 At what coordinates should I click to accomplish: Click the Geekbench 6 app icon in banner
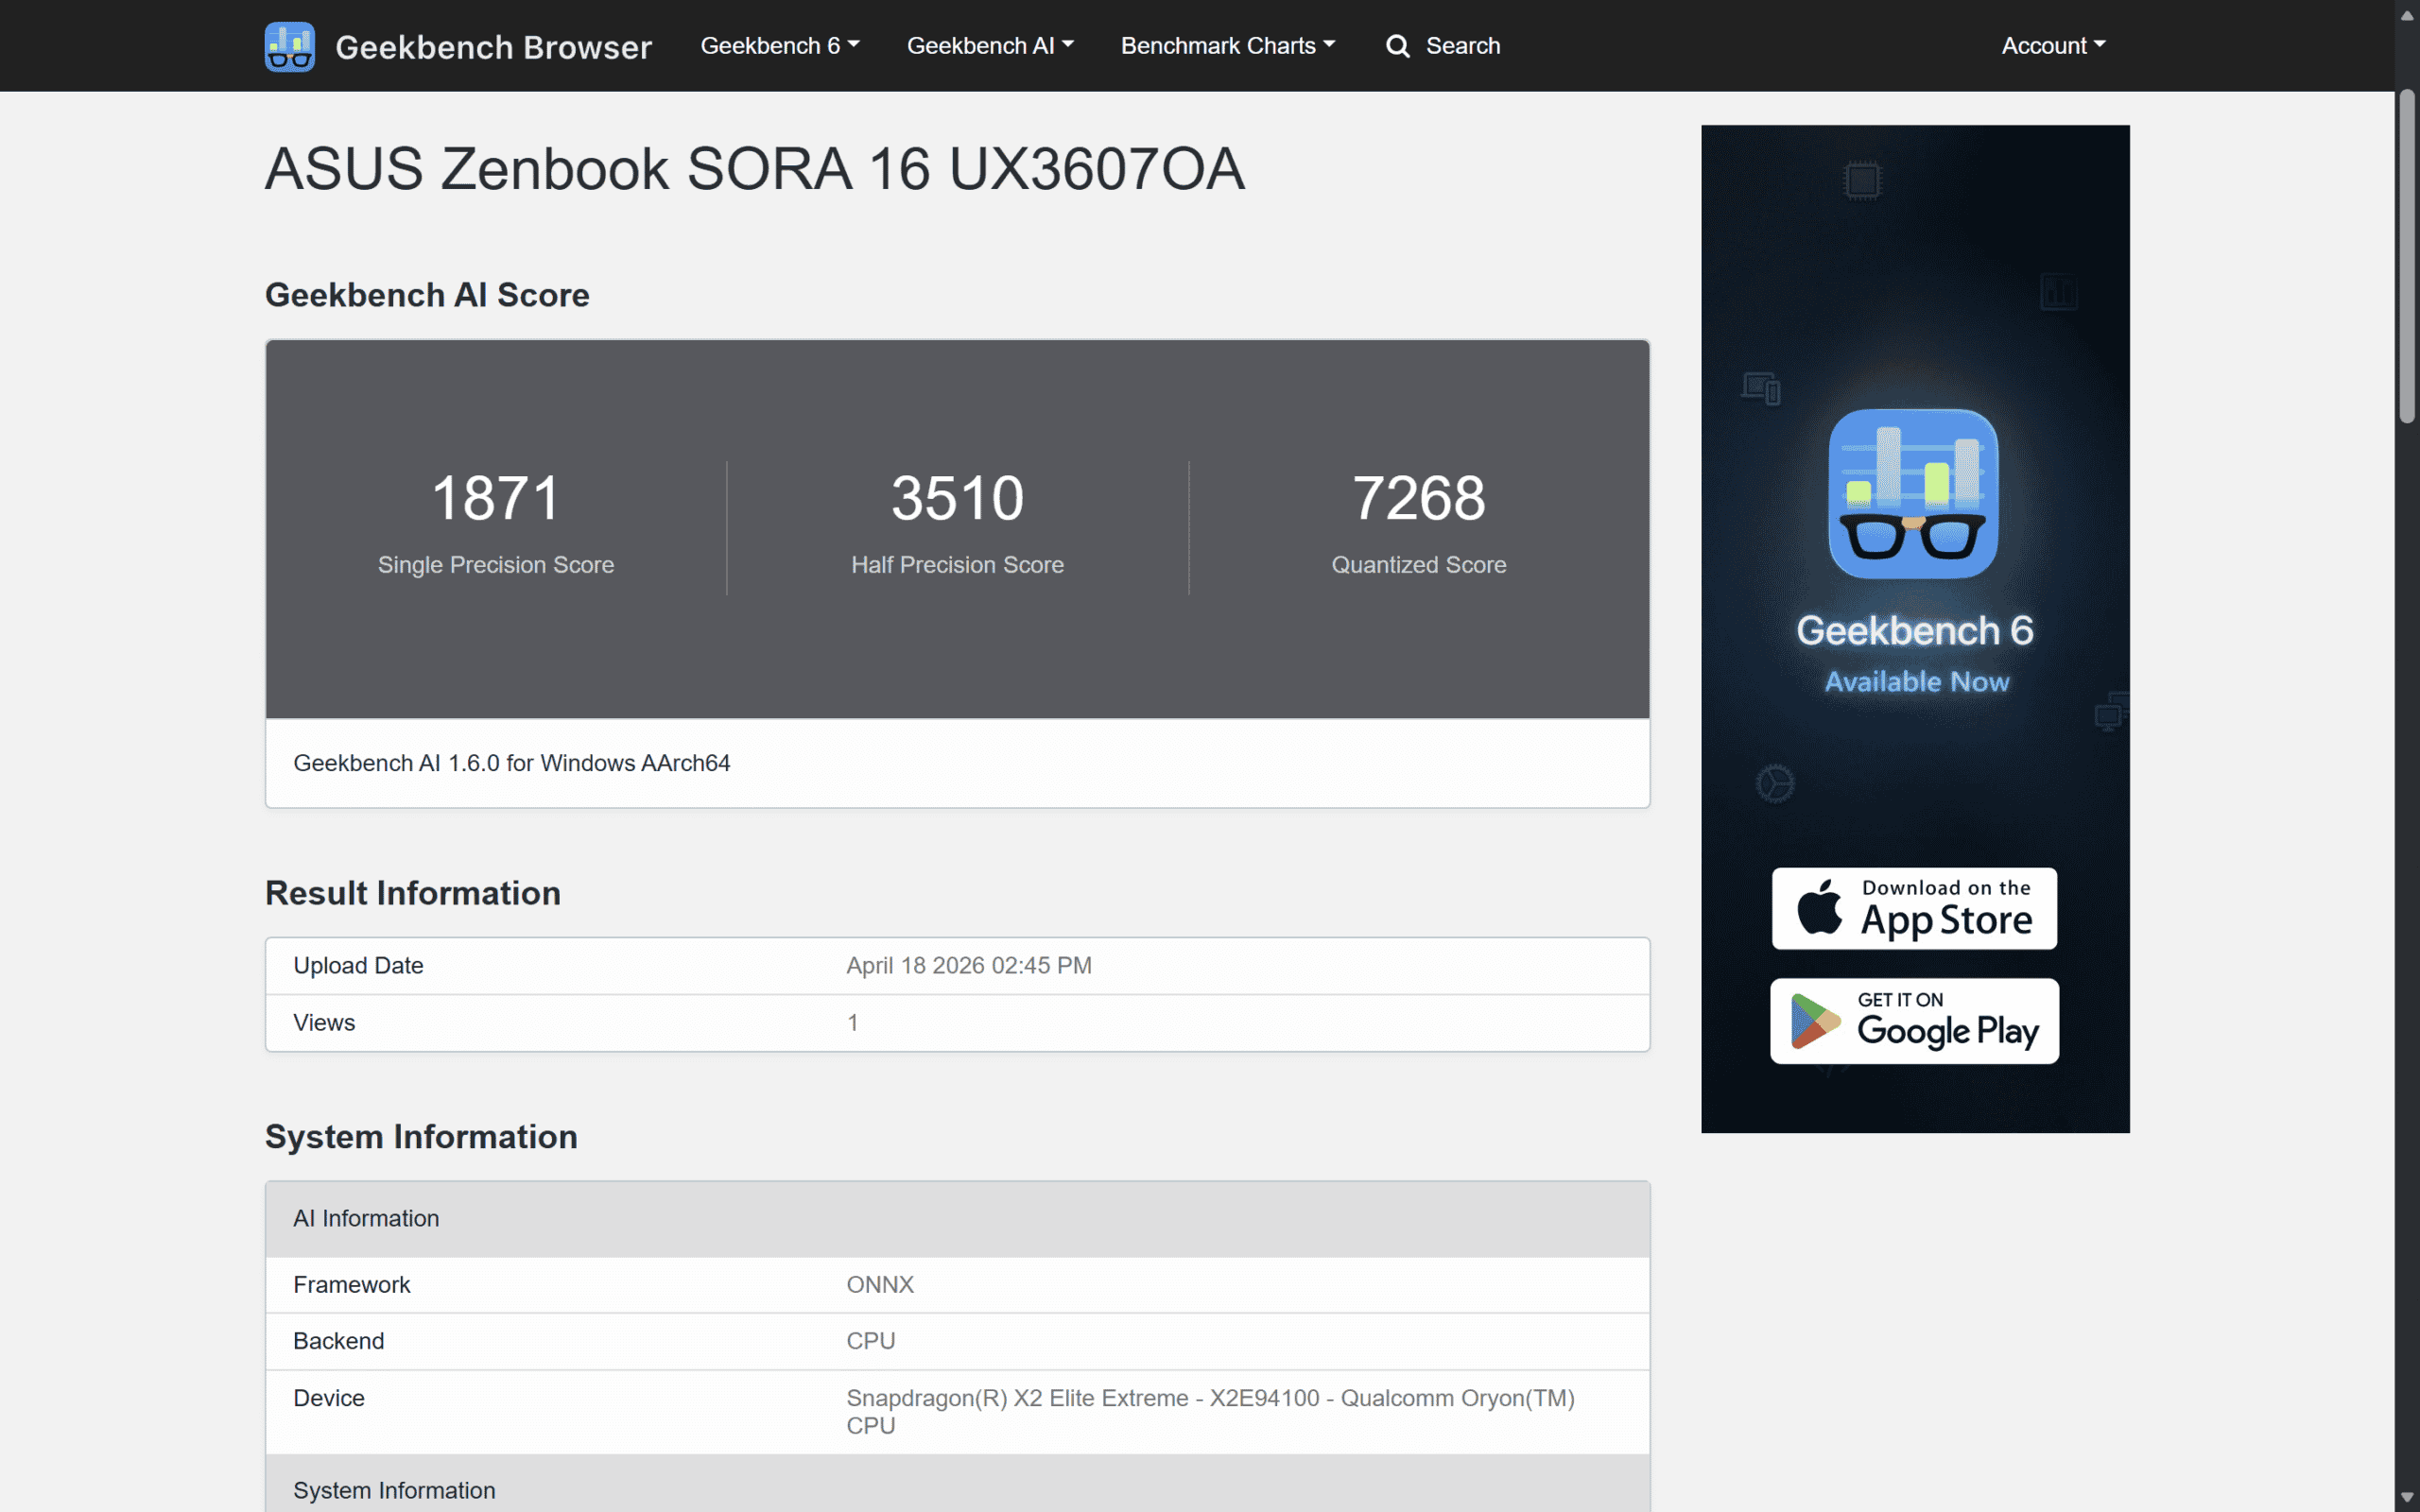[x=1913, y=494]
